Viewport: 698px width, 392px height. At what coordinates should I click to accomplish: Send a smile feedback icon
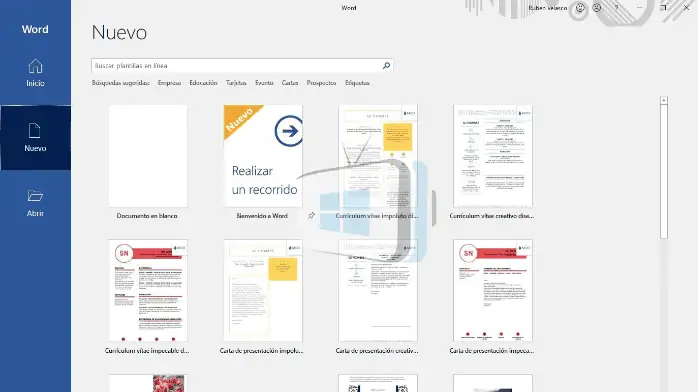pos(580,8)
